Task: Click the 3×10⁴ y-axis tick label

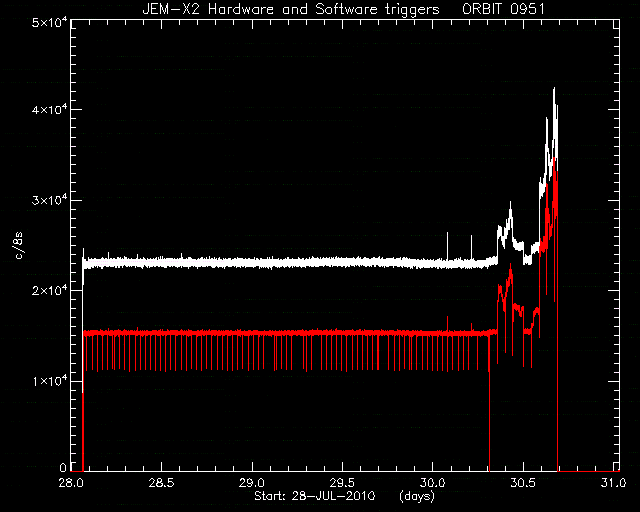Action: [50, 201]
